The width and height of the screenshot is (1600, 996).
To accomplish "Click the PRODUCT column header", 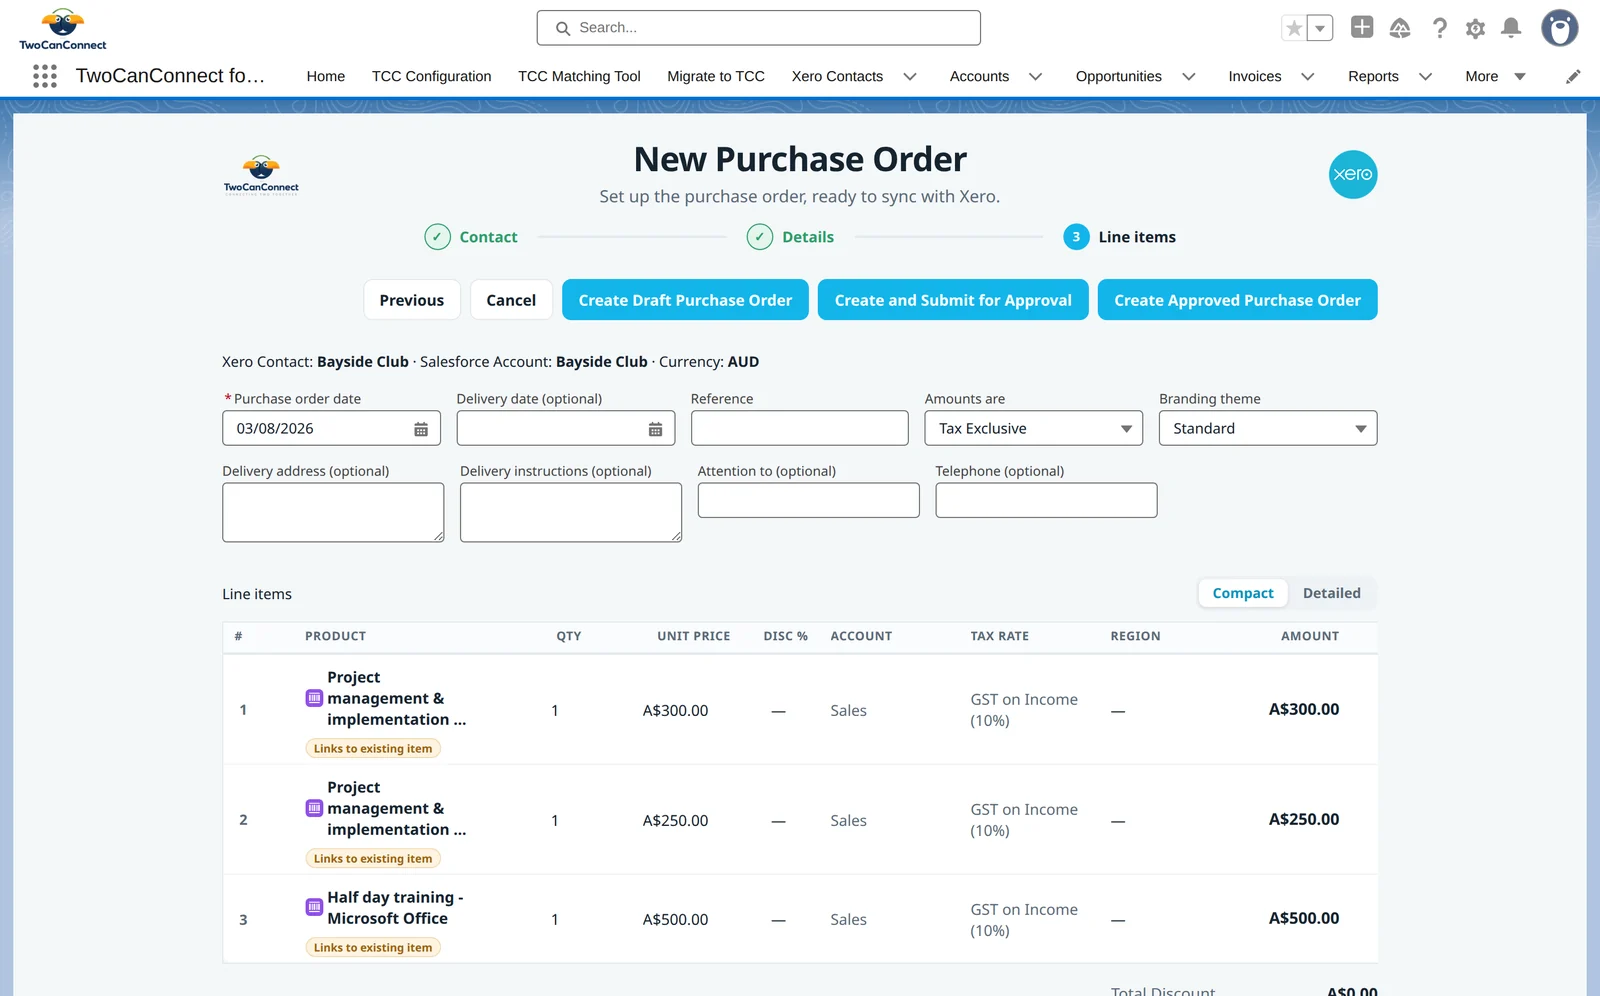I will pyautogui.click(x=335, y=636).
